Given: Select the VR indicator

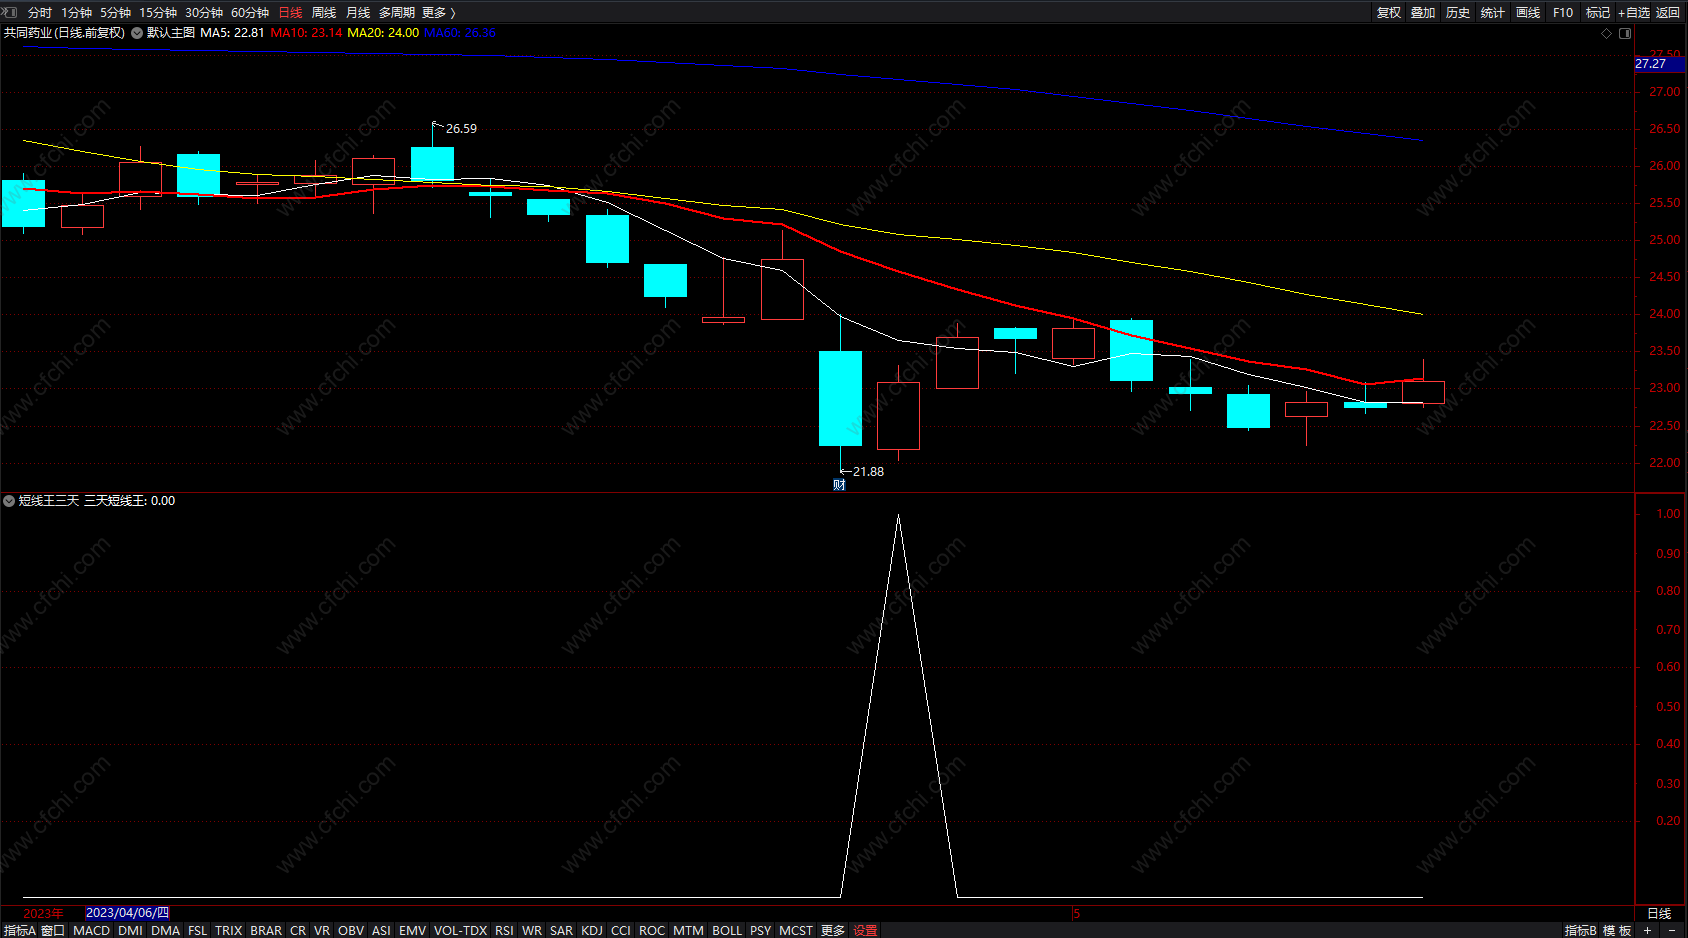Looking at the screenshot, I should (x=322, y=930).
